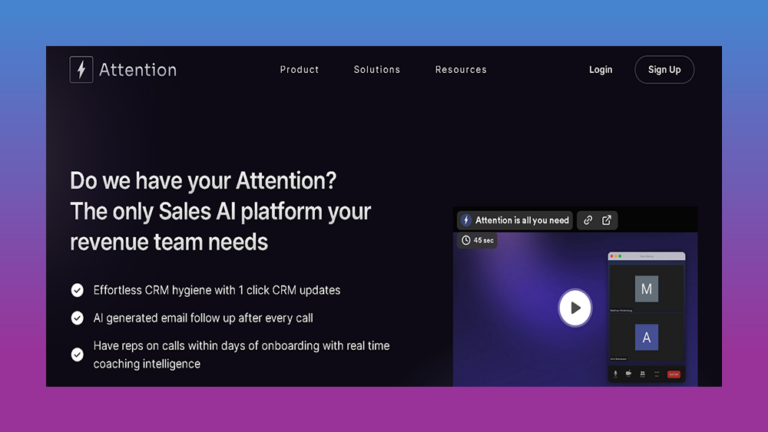768x432 pixels.
Task: Click checkmark beside real time coaching text
Action: [77, 355]
